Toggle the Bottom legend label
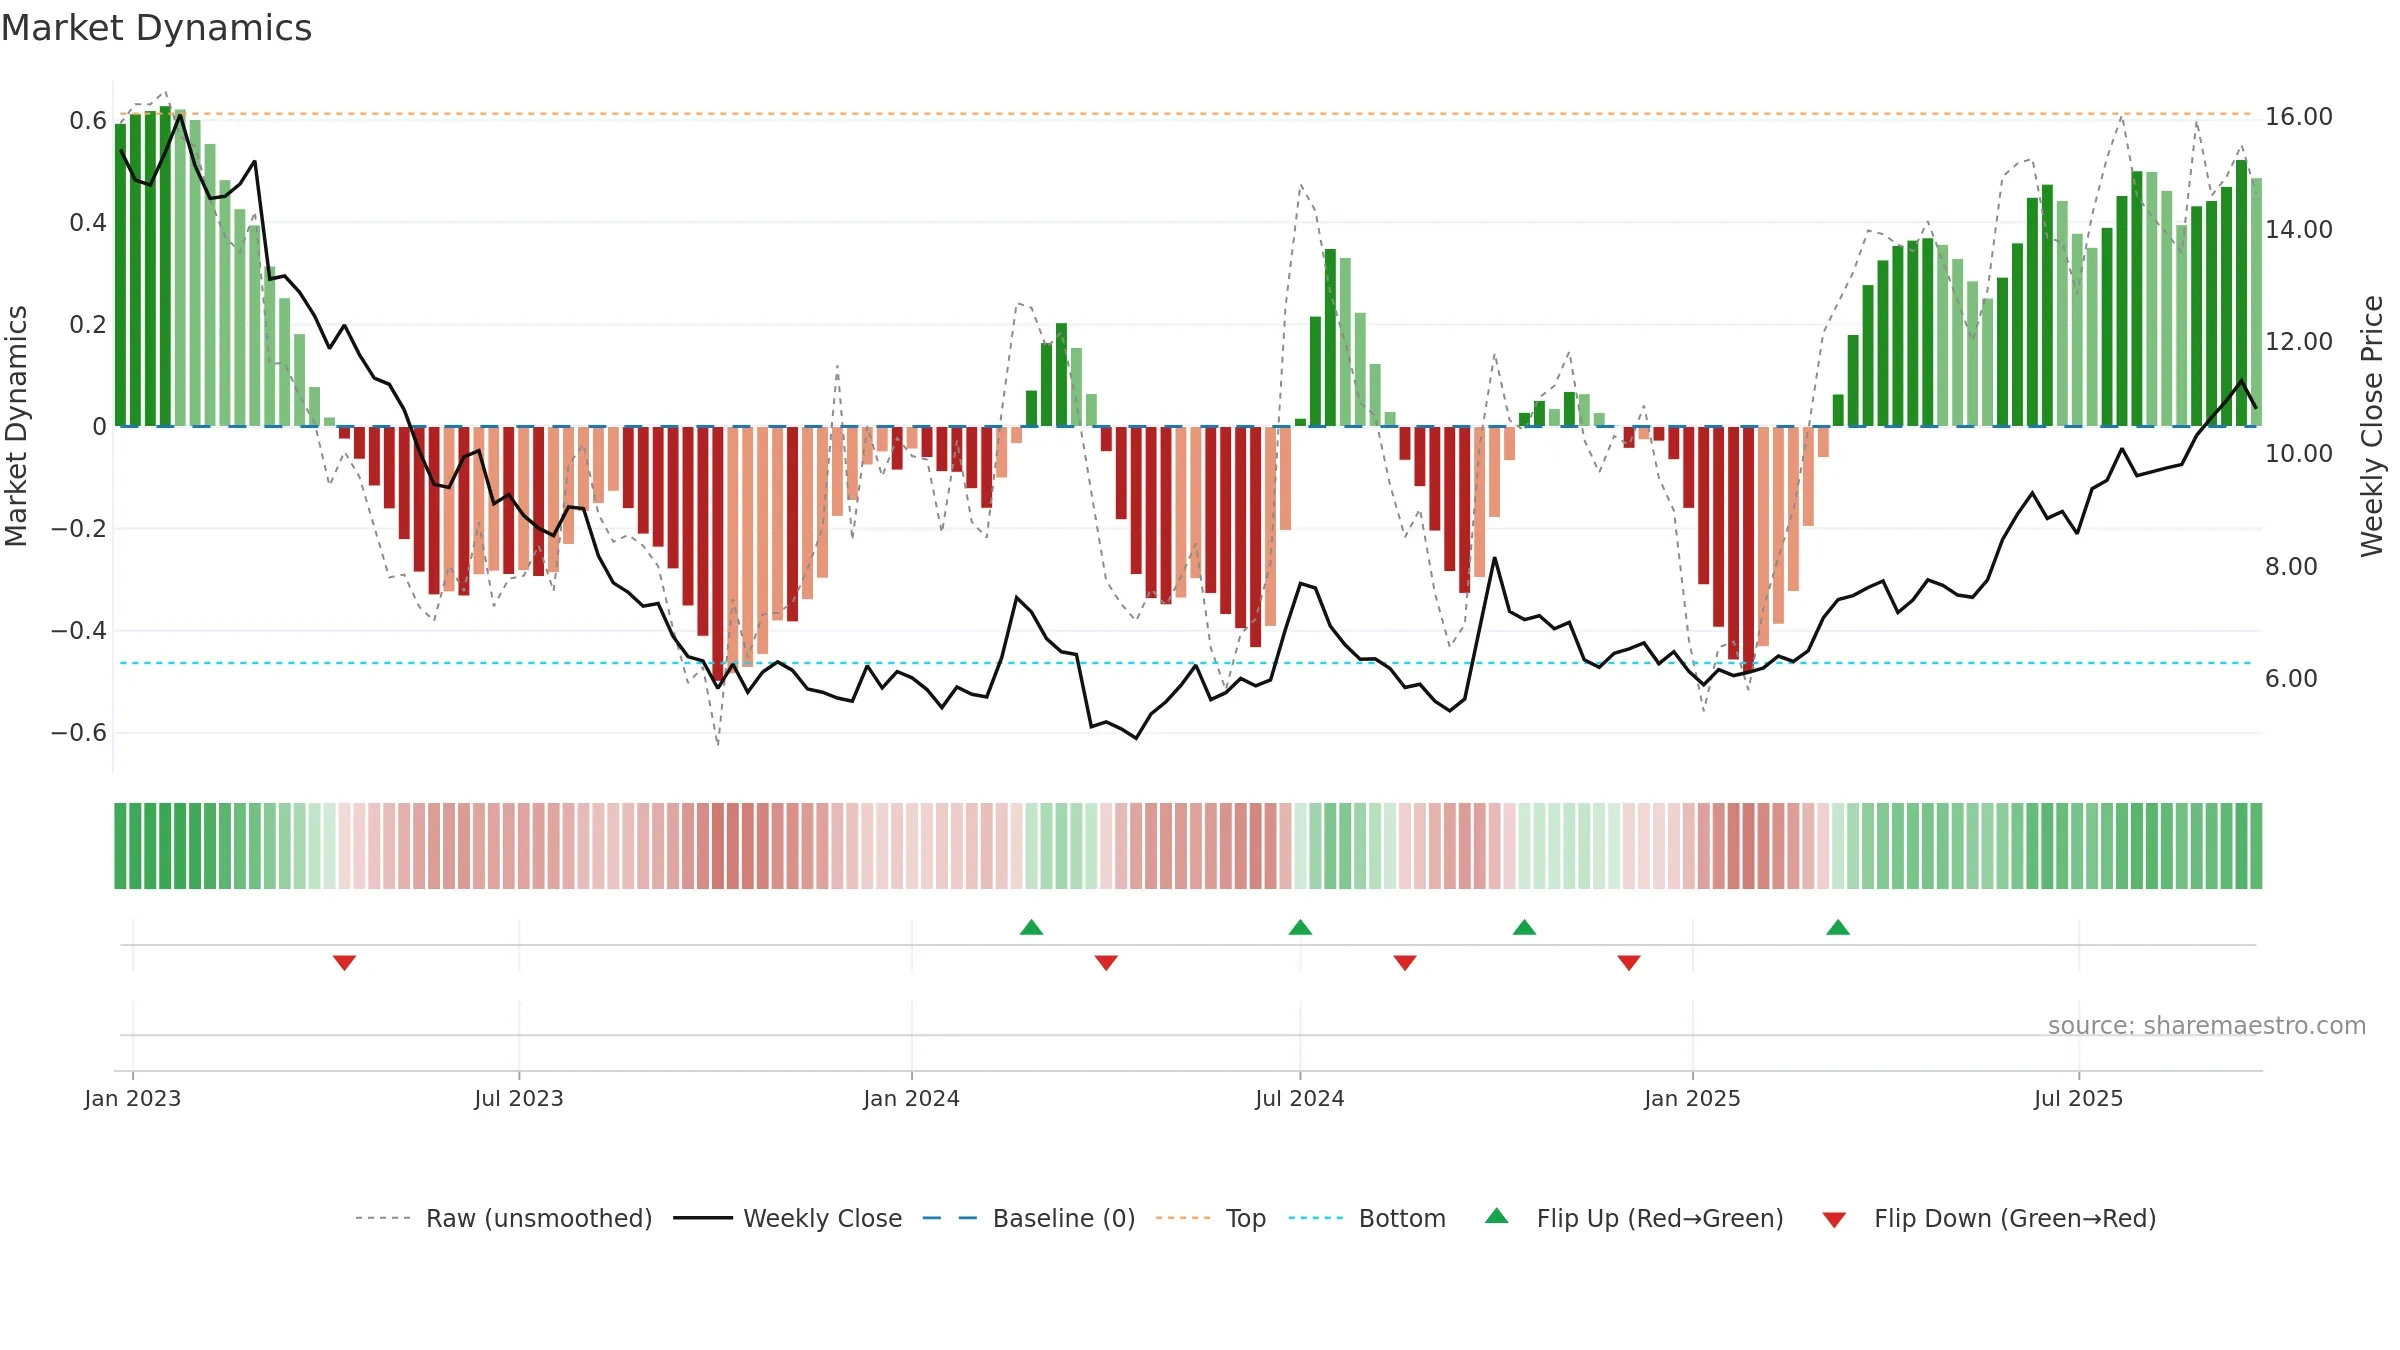The image size is (2400, 1350). tap(1402, 1219)
